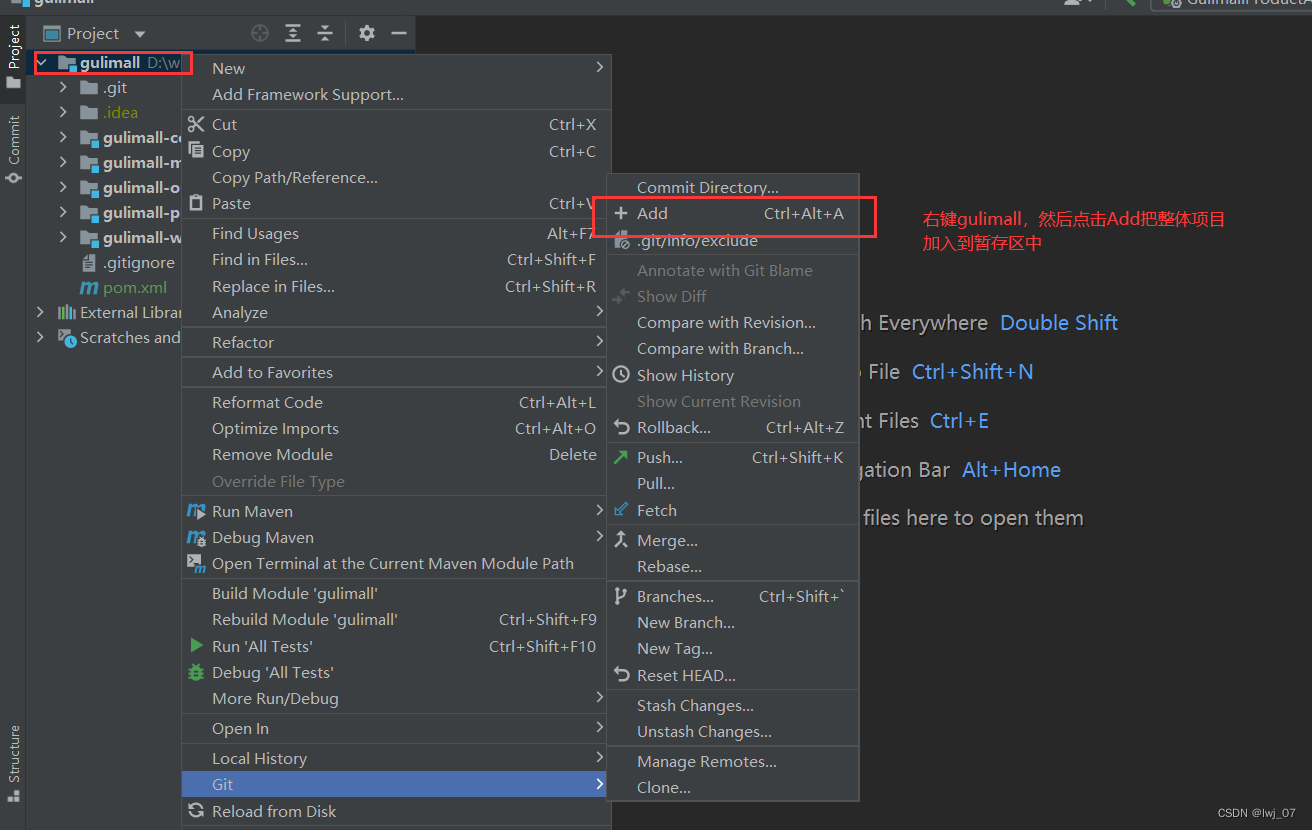Choose Rollback... in Git submenu
This screenshot has width=1312, height=830.
point(733,427)
